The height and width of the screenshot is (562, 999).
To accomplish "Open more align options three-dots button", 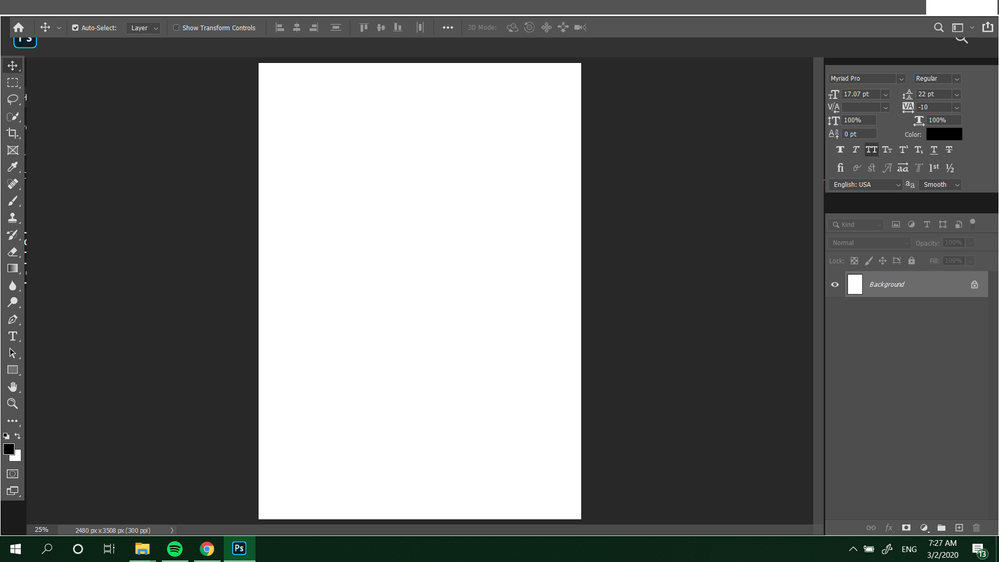I will pyautogui.click(x=448, y=27).
